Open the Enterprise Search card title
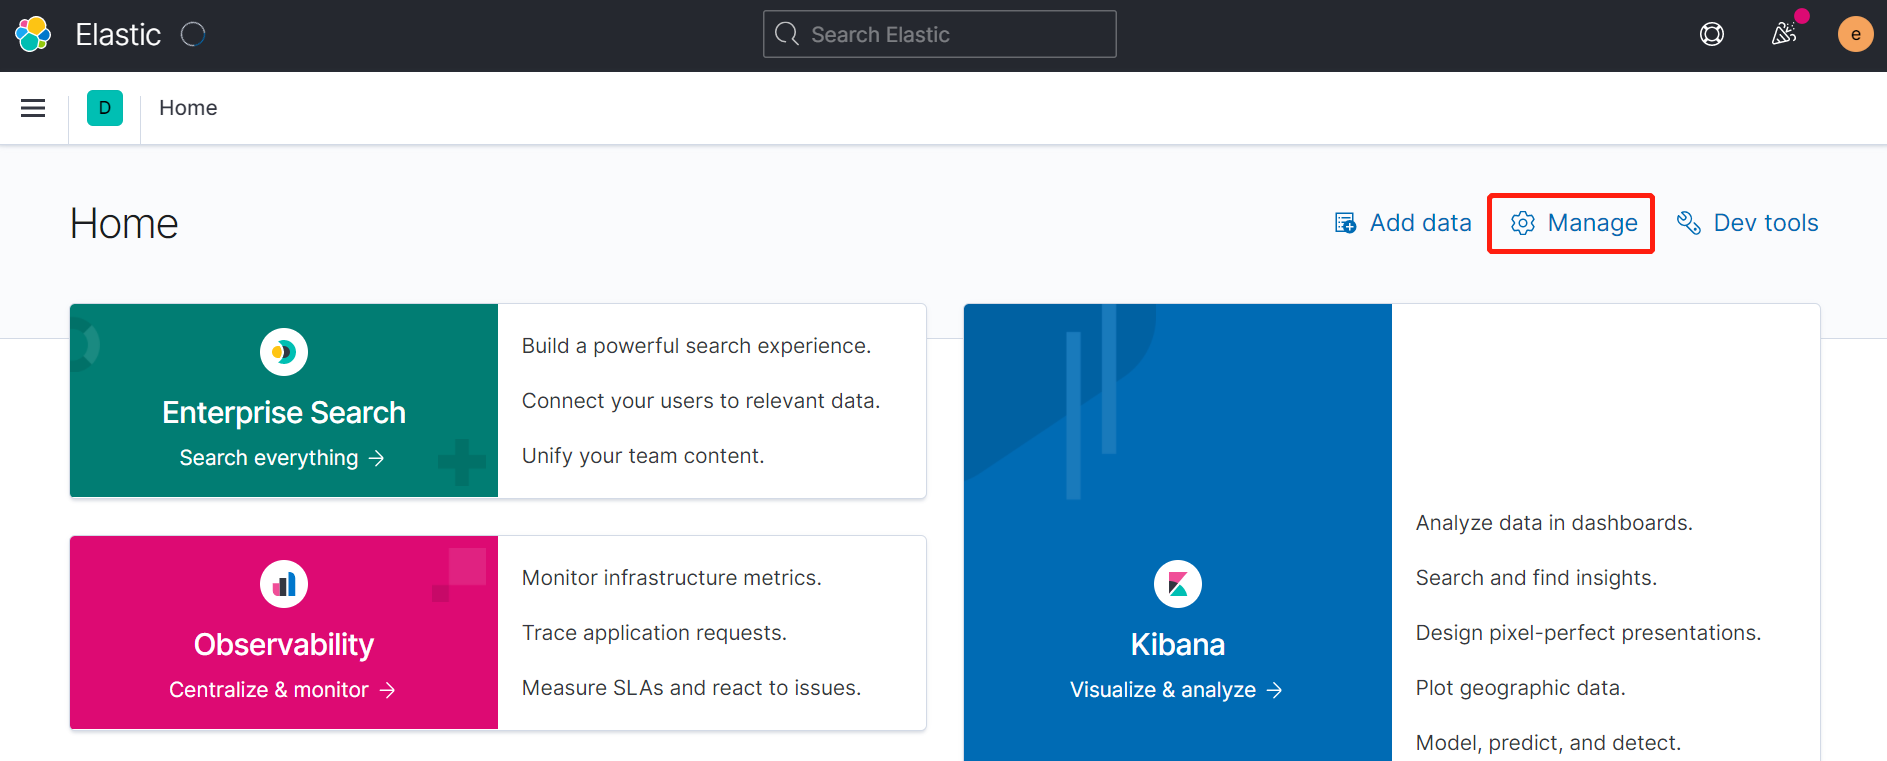The width and height of the screenshot is (1887, 761). click(284, 412)
